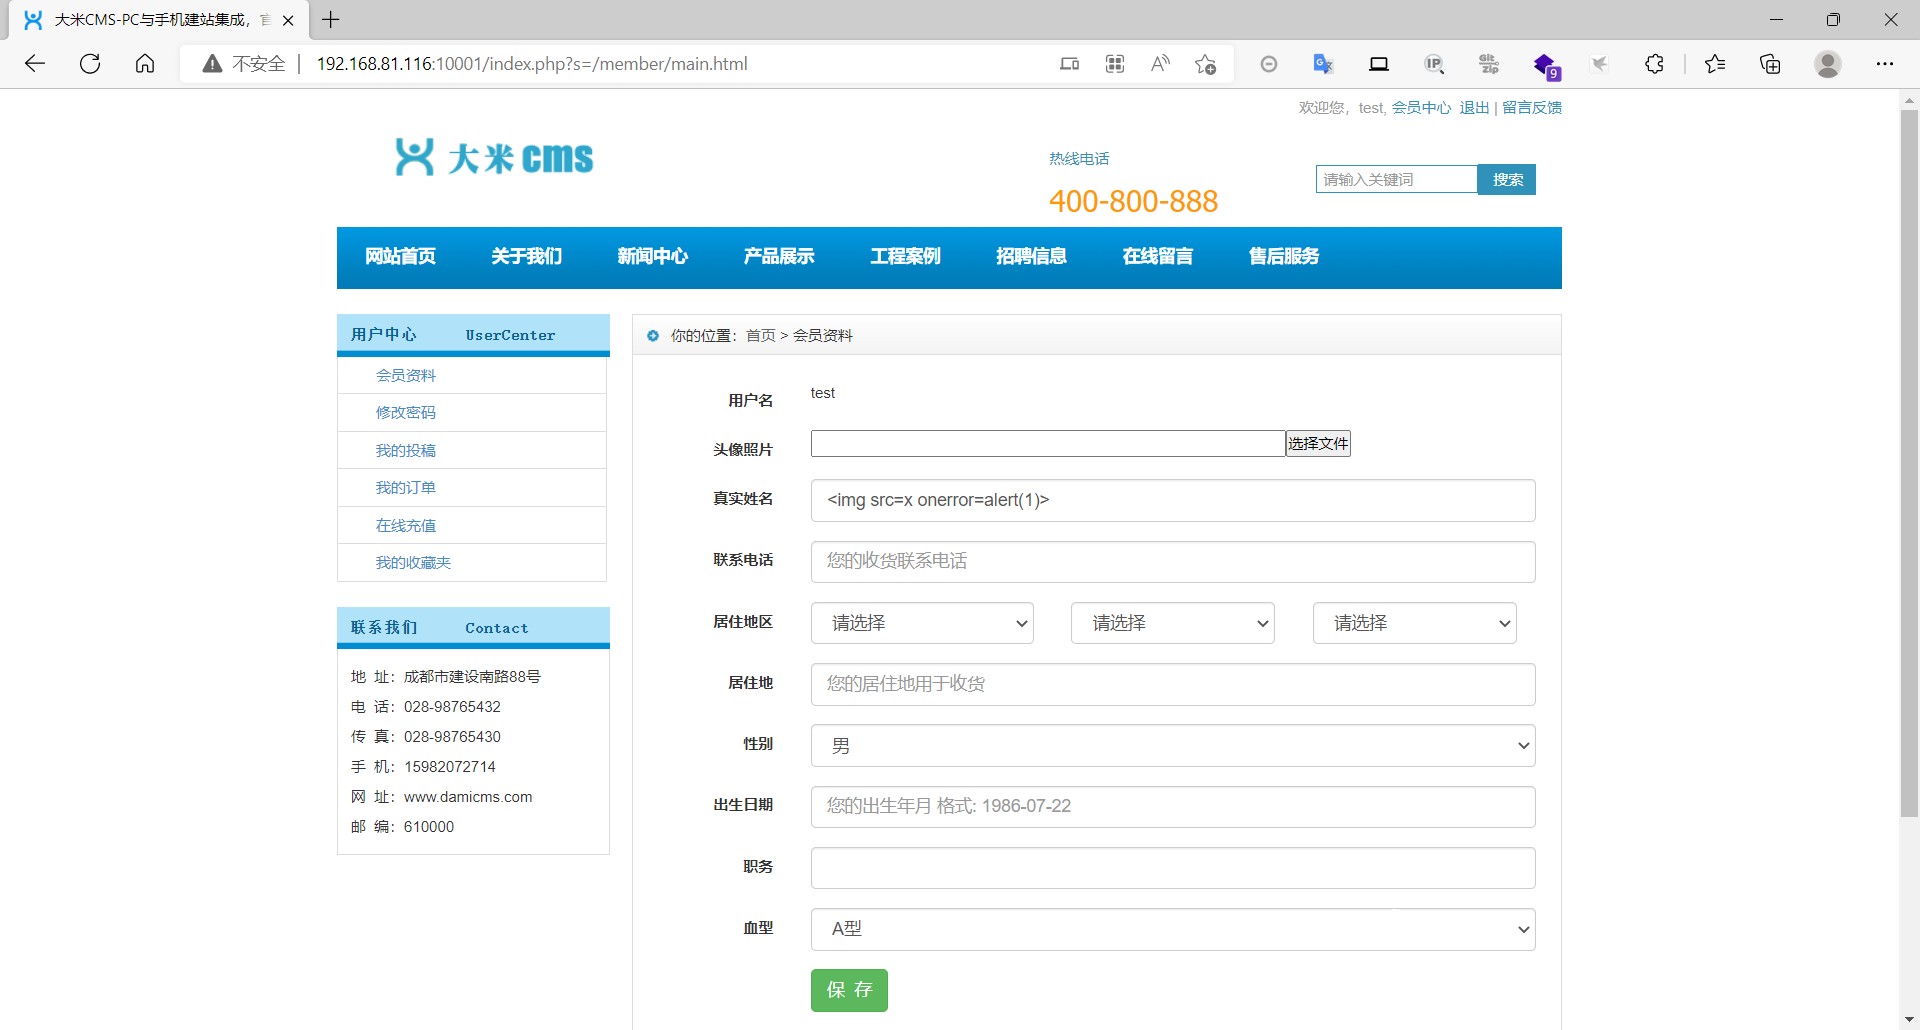Open 在线充值 in the sidebar
This screenshot has width=1920, height=1030.
[x=405, y=526]
